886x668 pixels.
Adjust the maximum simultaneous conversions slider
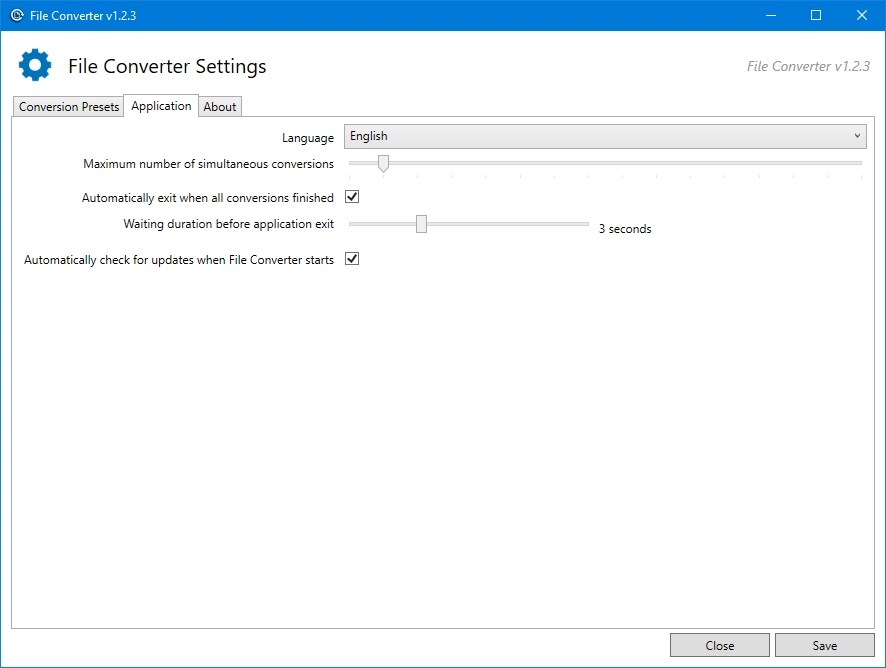pos(383,162)
